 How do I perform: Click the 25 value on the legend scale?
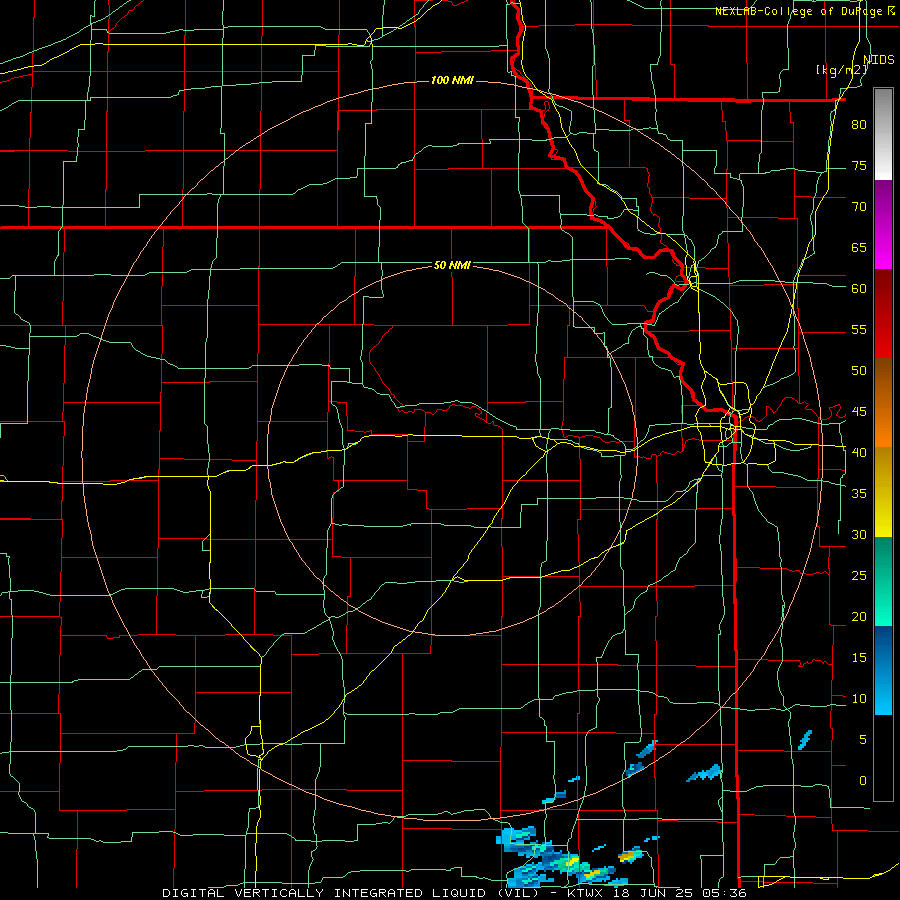click(859, 575)
